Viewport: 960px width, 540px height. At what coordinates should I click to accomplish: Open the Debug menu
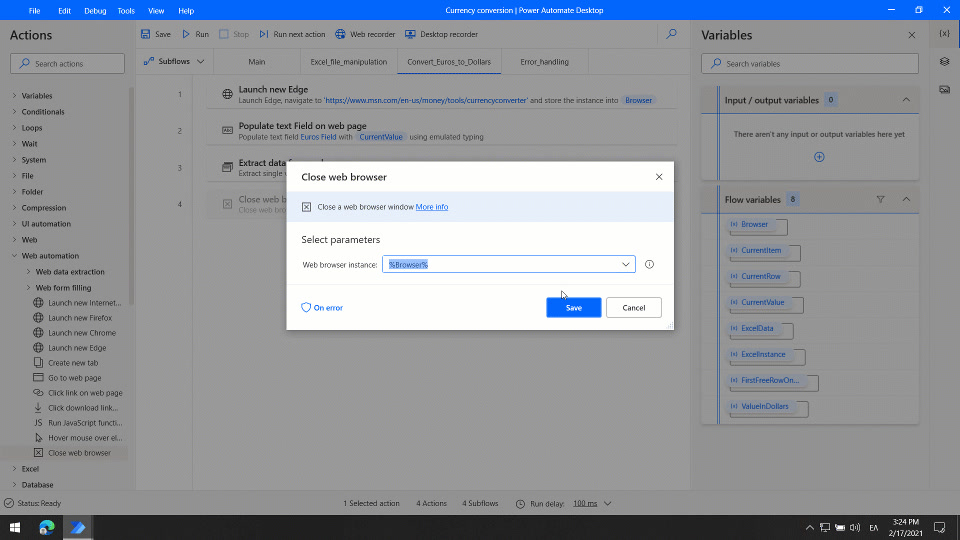[95, 10]
